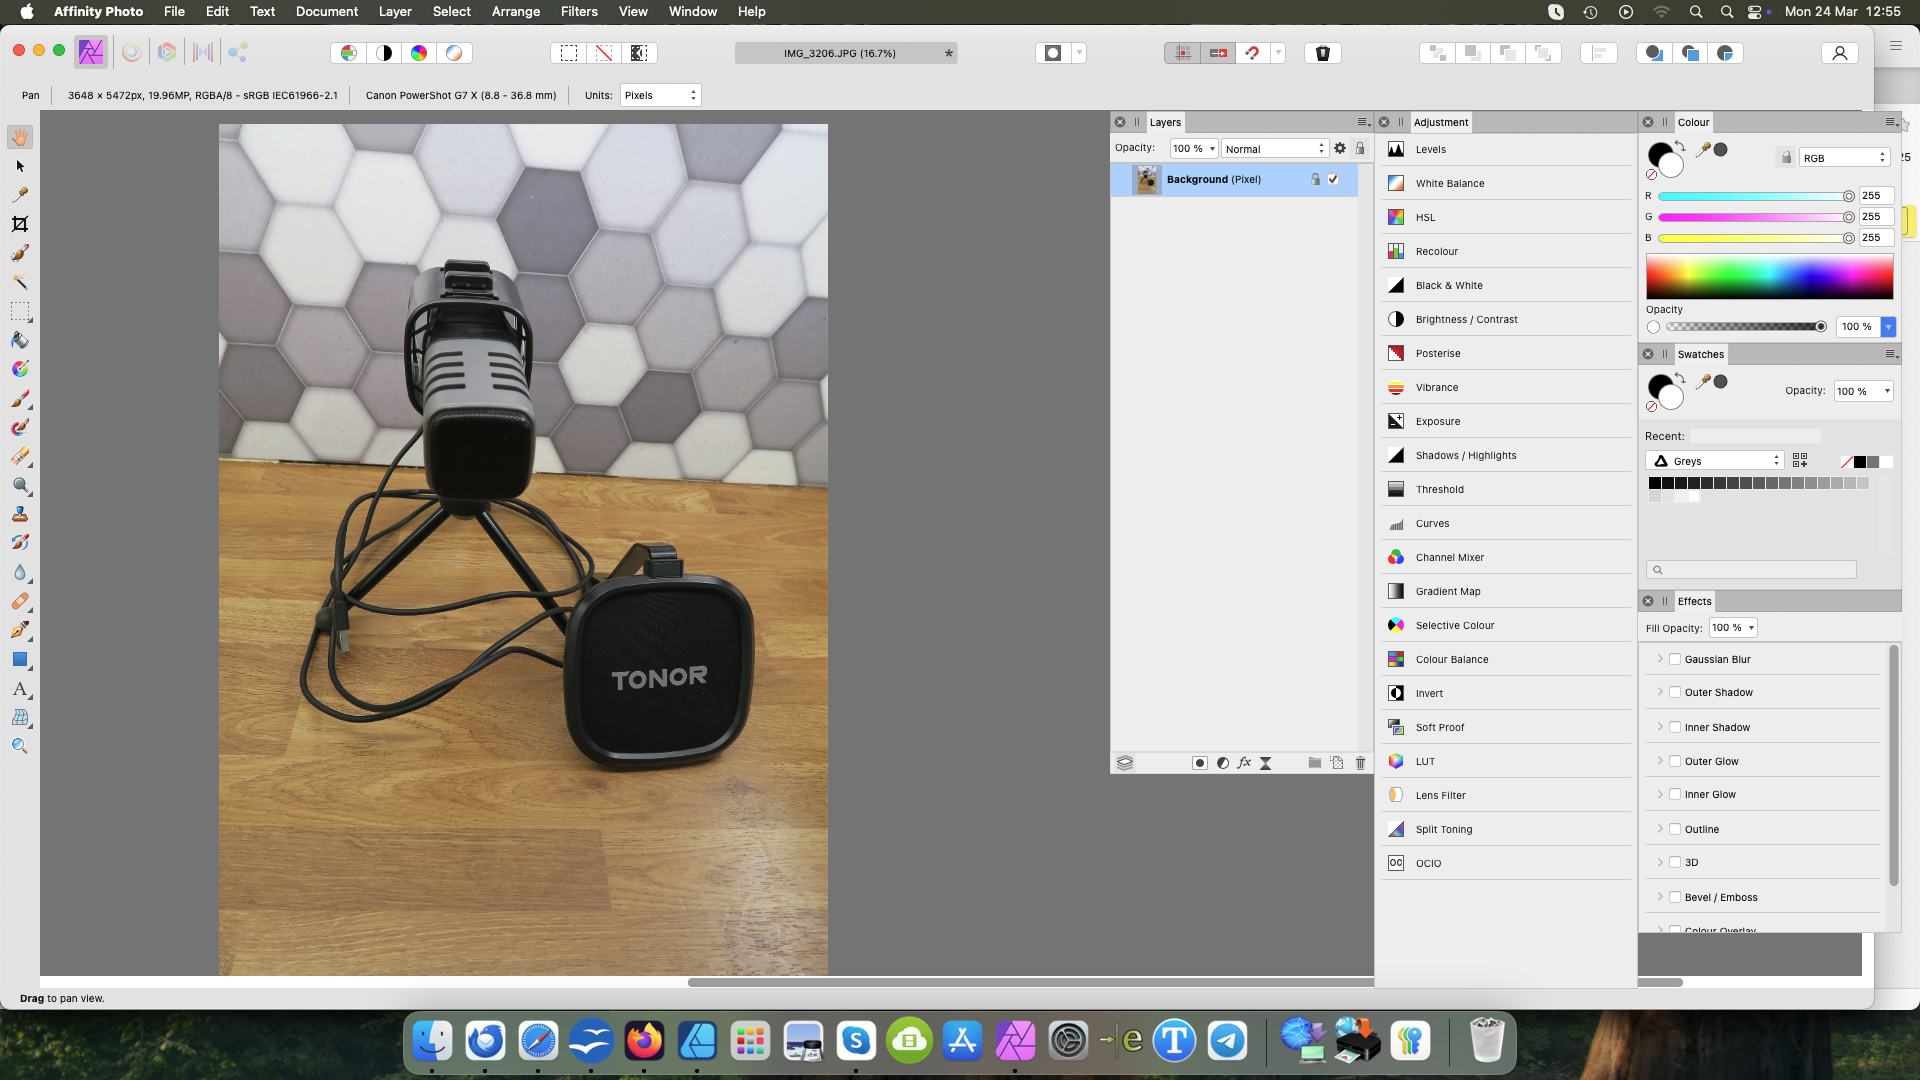Switch to Photo Persona icon
1920x1080 pixels.
pyautogui.click(x=91, y=52)
